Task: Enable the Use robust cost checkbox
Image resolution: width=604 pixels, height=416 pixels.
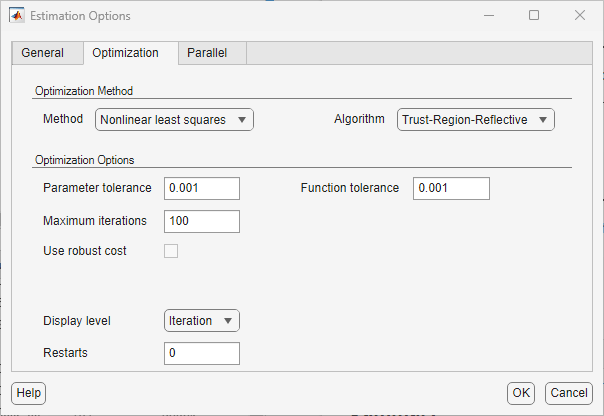Action: [x=171, y=251]
